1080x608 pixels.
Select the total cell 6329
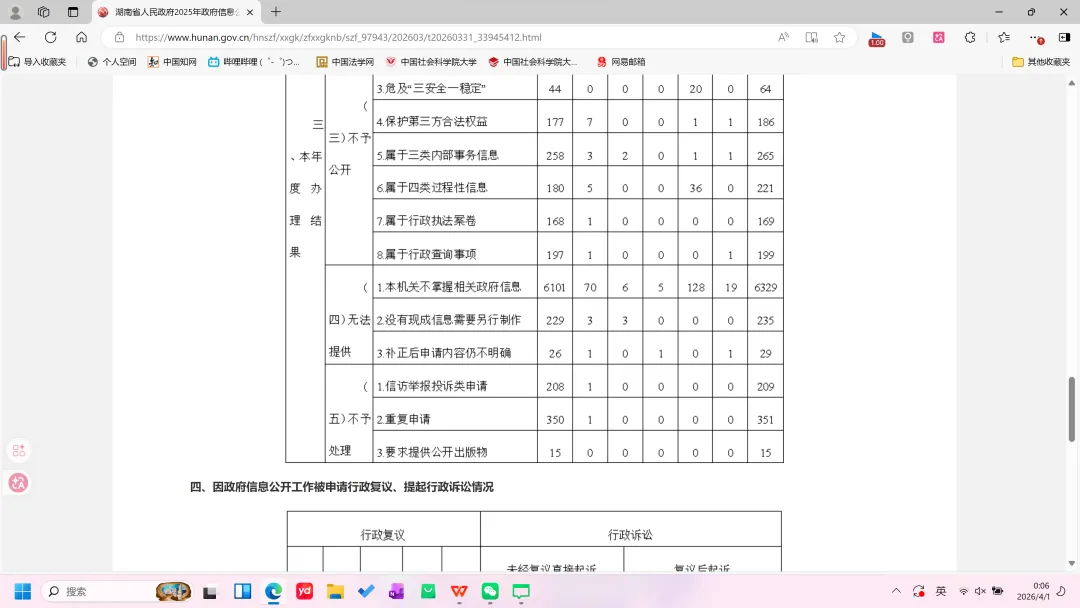pos(765,287)
